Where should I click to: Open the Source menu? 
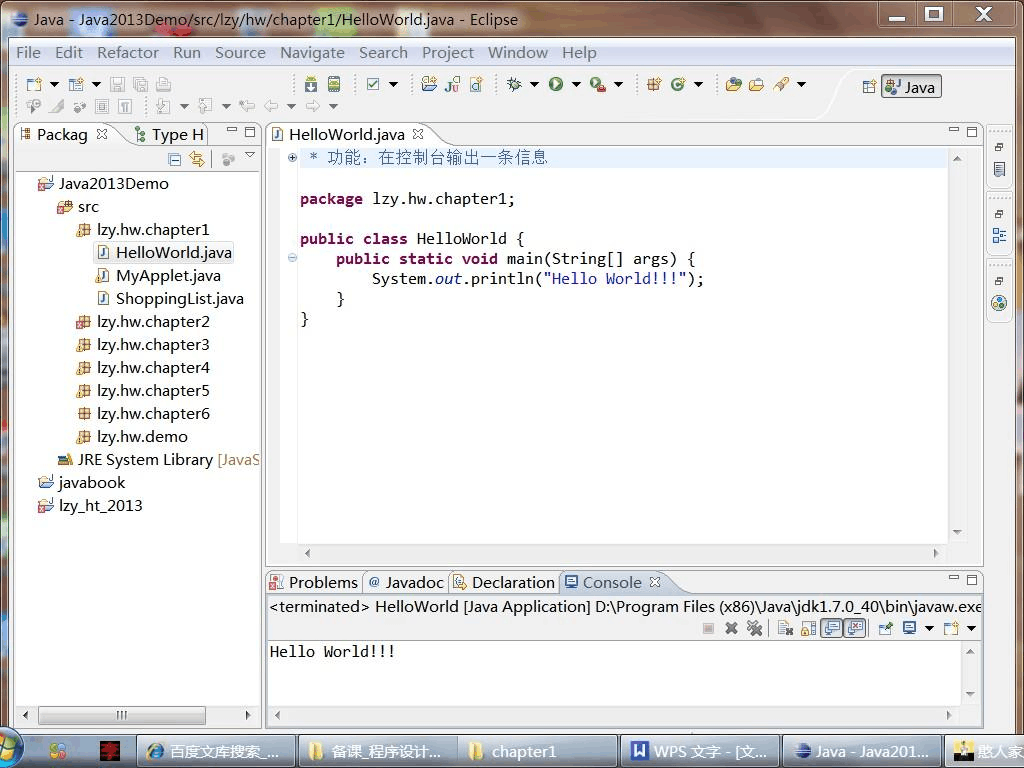(x=240, y=53)
